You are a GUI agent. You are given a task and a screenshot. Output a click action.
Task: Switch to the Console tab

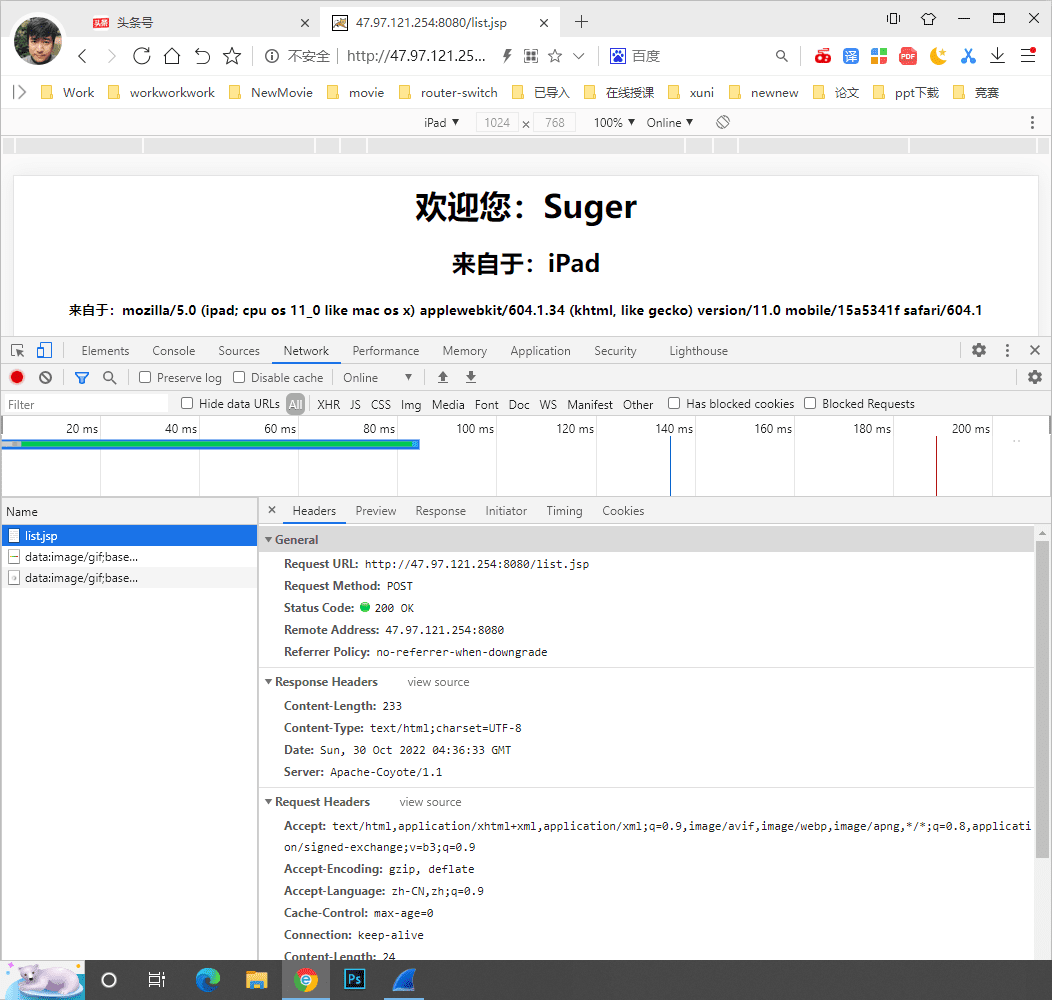coord(173,351)
